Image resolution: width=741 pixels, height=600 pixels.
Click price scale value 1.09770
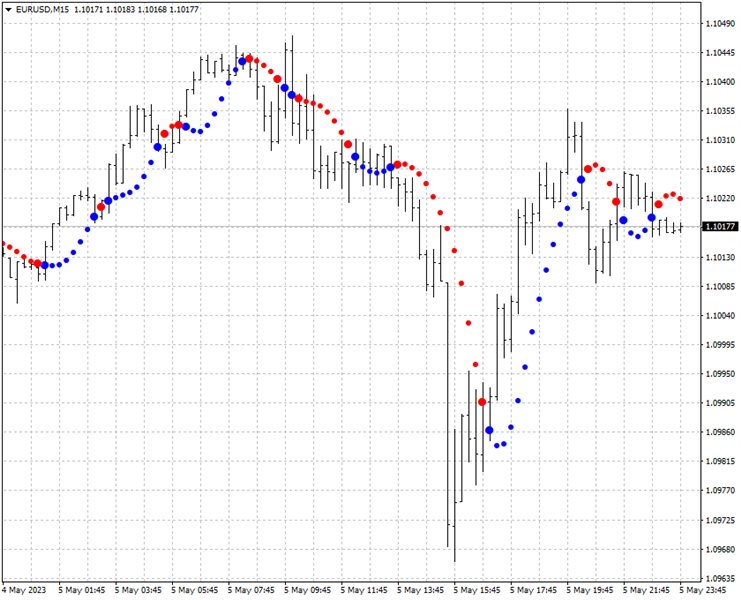[x=720, y=491]
